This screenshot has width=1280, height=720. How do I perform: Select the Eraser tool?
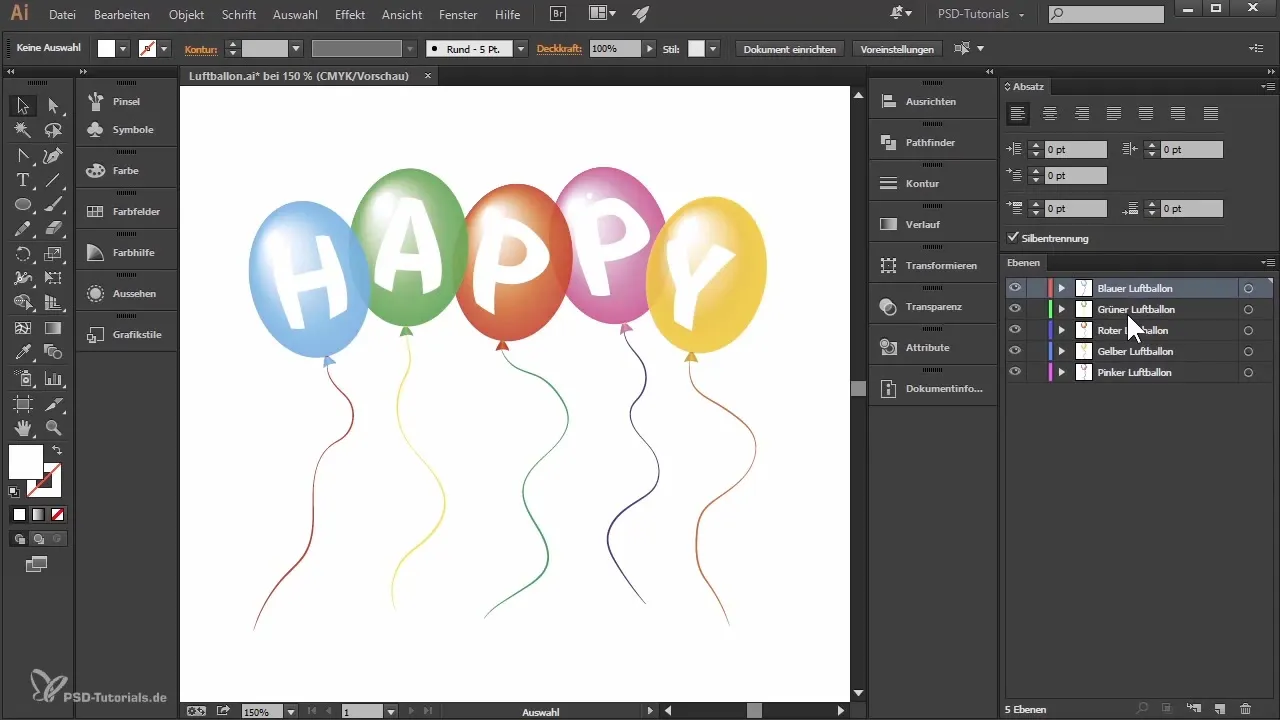pyautogui.click(x=53, y=229)
